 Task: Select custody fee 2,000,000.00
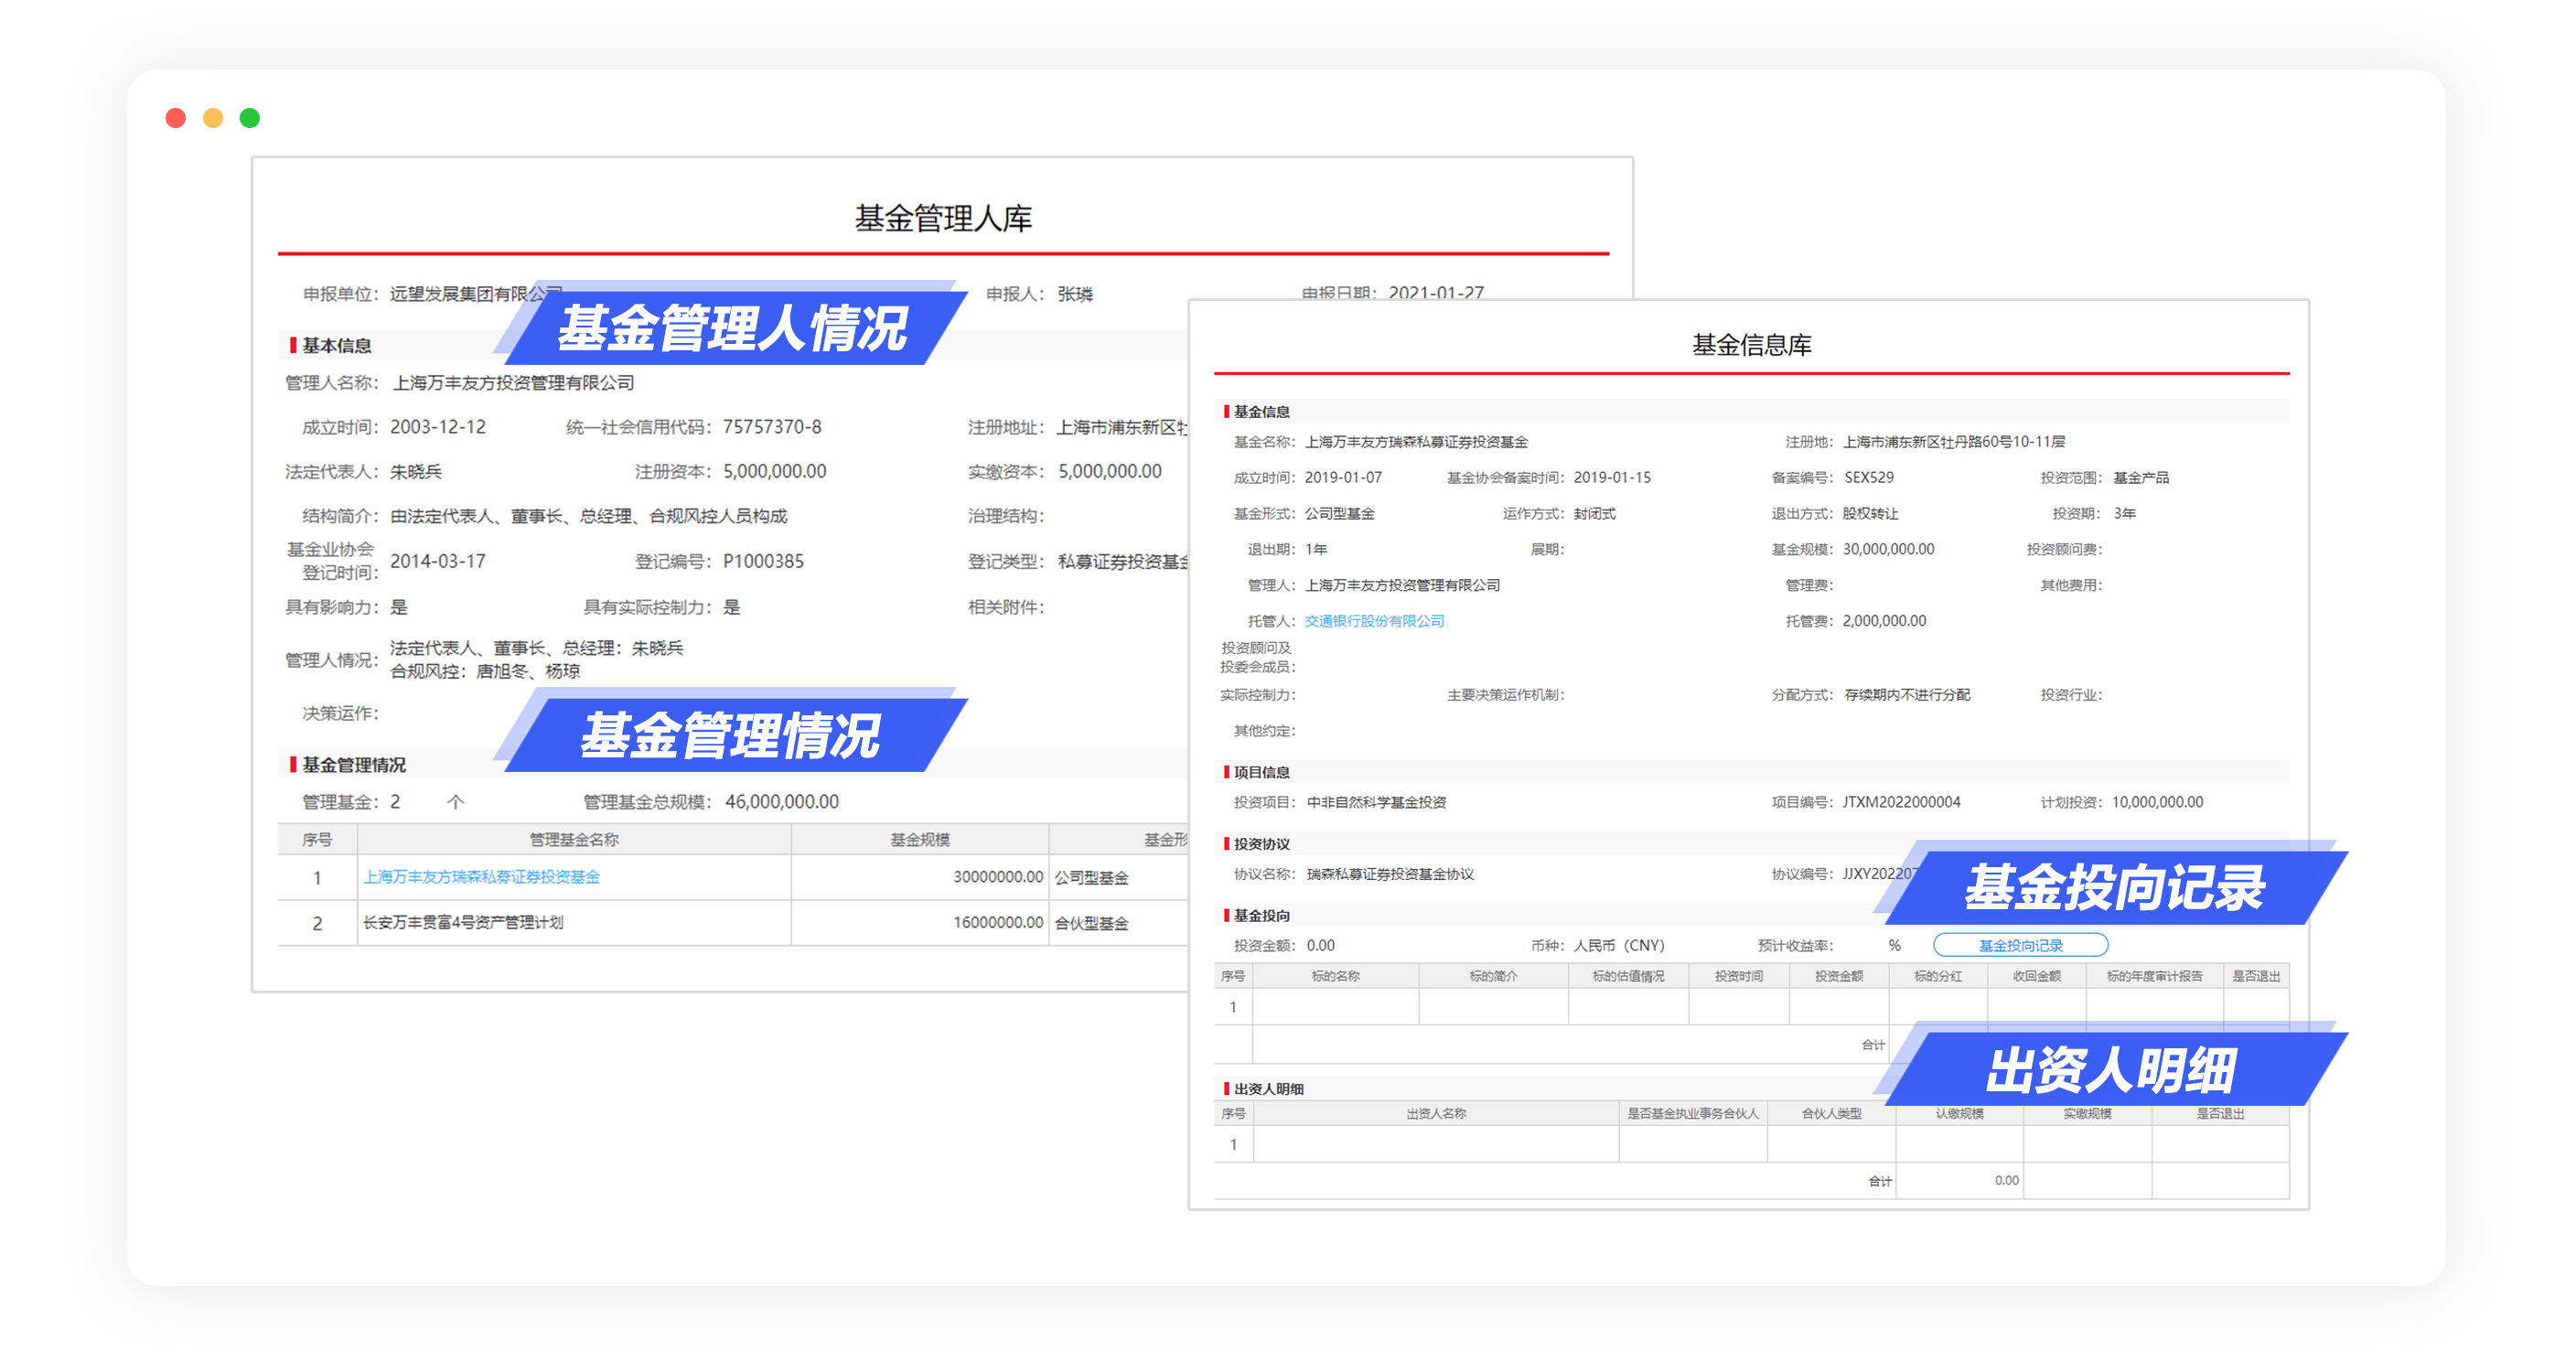pyautogui.click(x=1884, y=621)
